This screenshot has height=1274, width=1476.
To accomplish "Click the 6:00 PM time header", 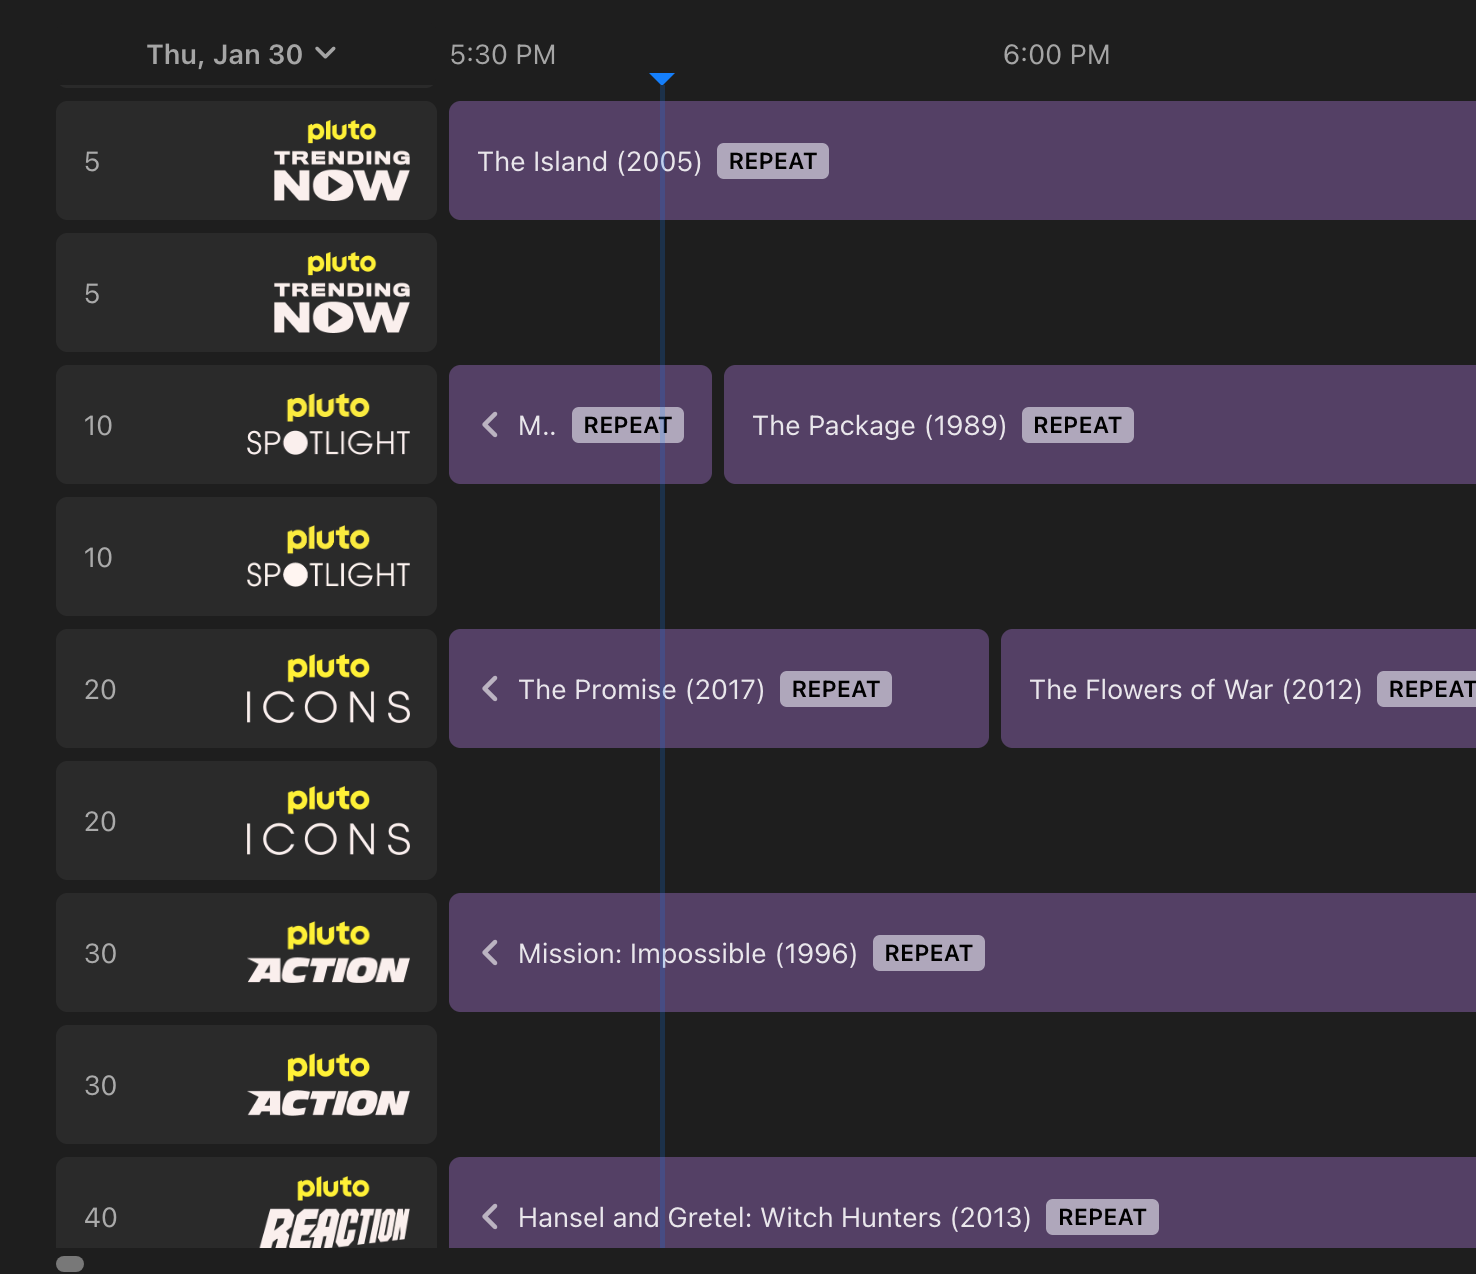I will point(1057,54).
